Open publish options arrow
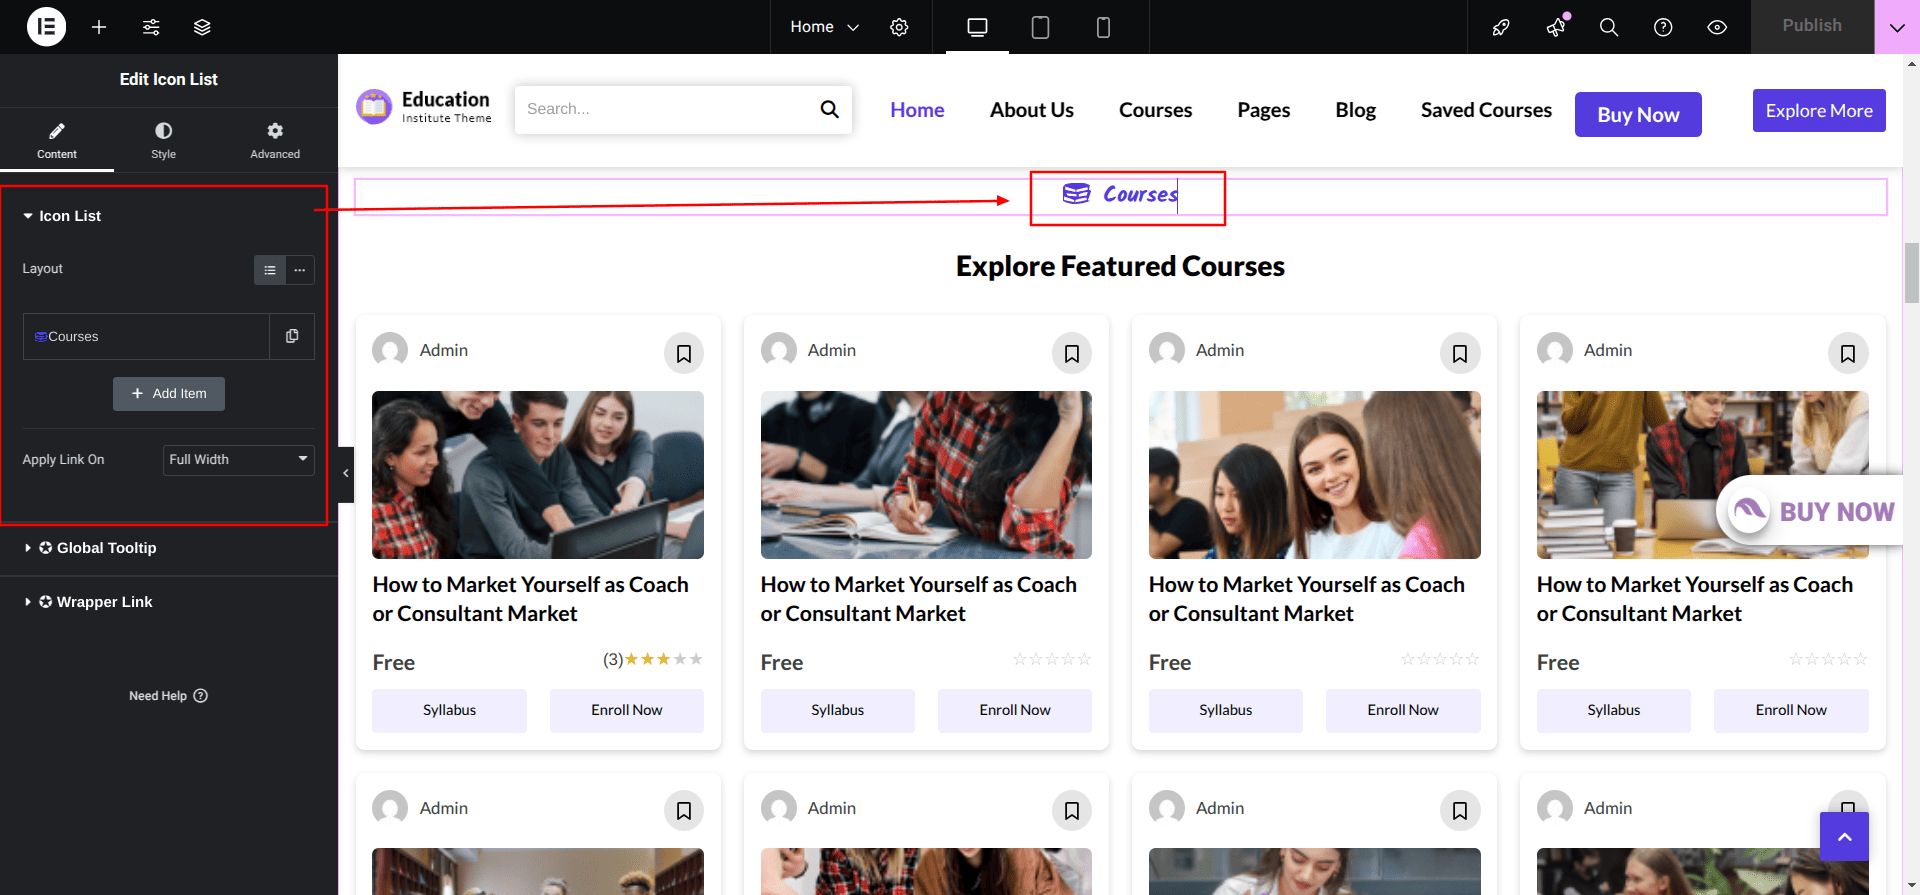This screenshot has width=1920, height=895. (1897, 27)
